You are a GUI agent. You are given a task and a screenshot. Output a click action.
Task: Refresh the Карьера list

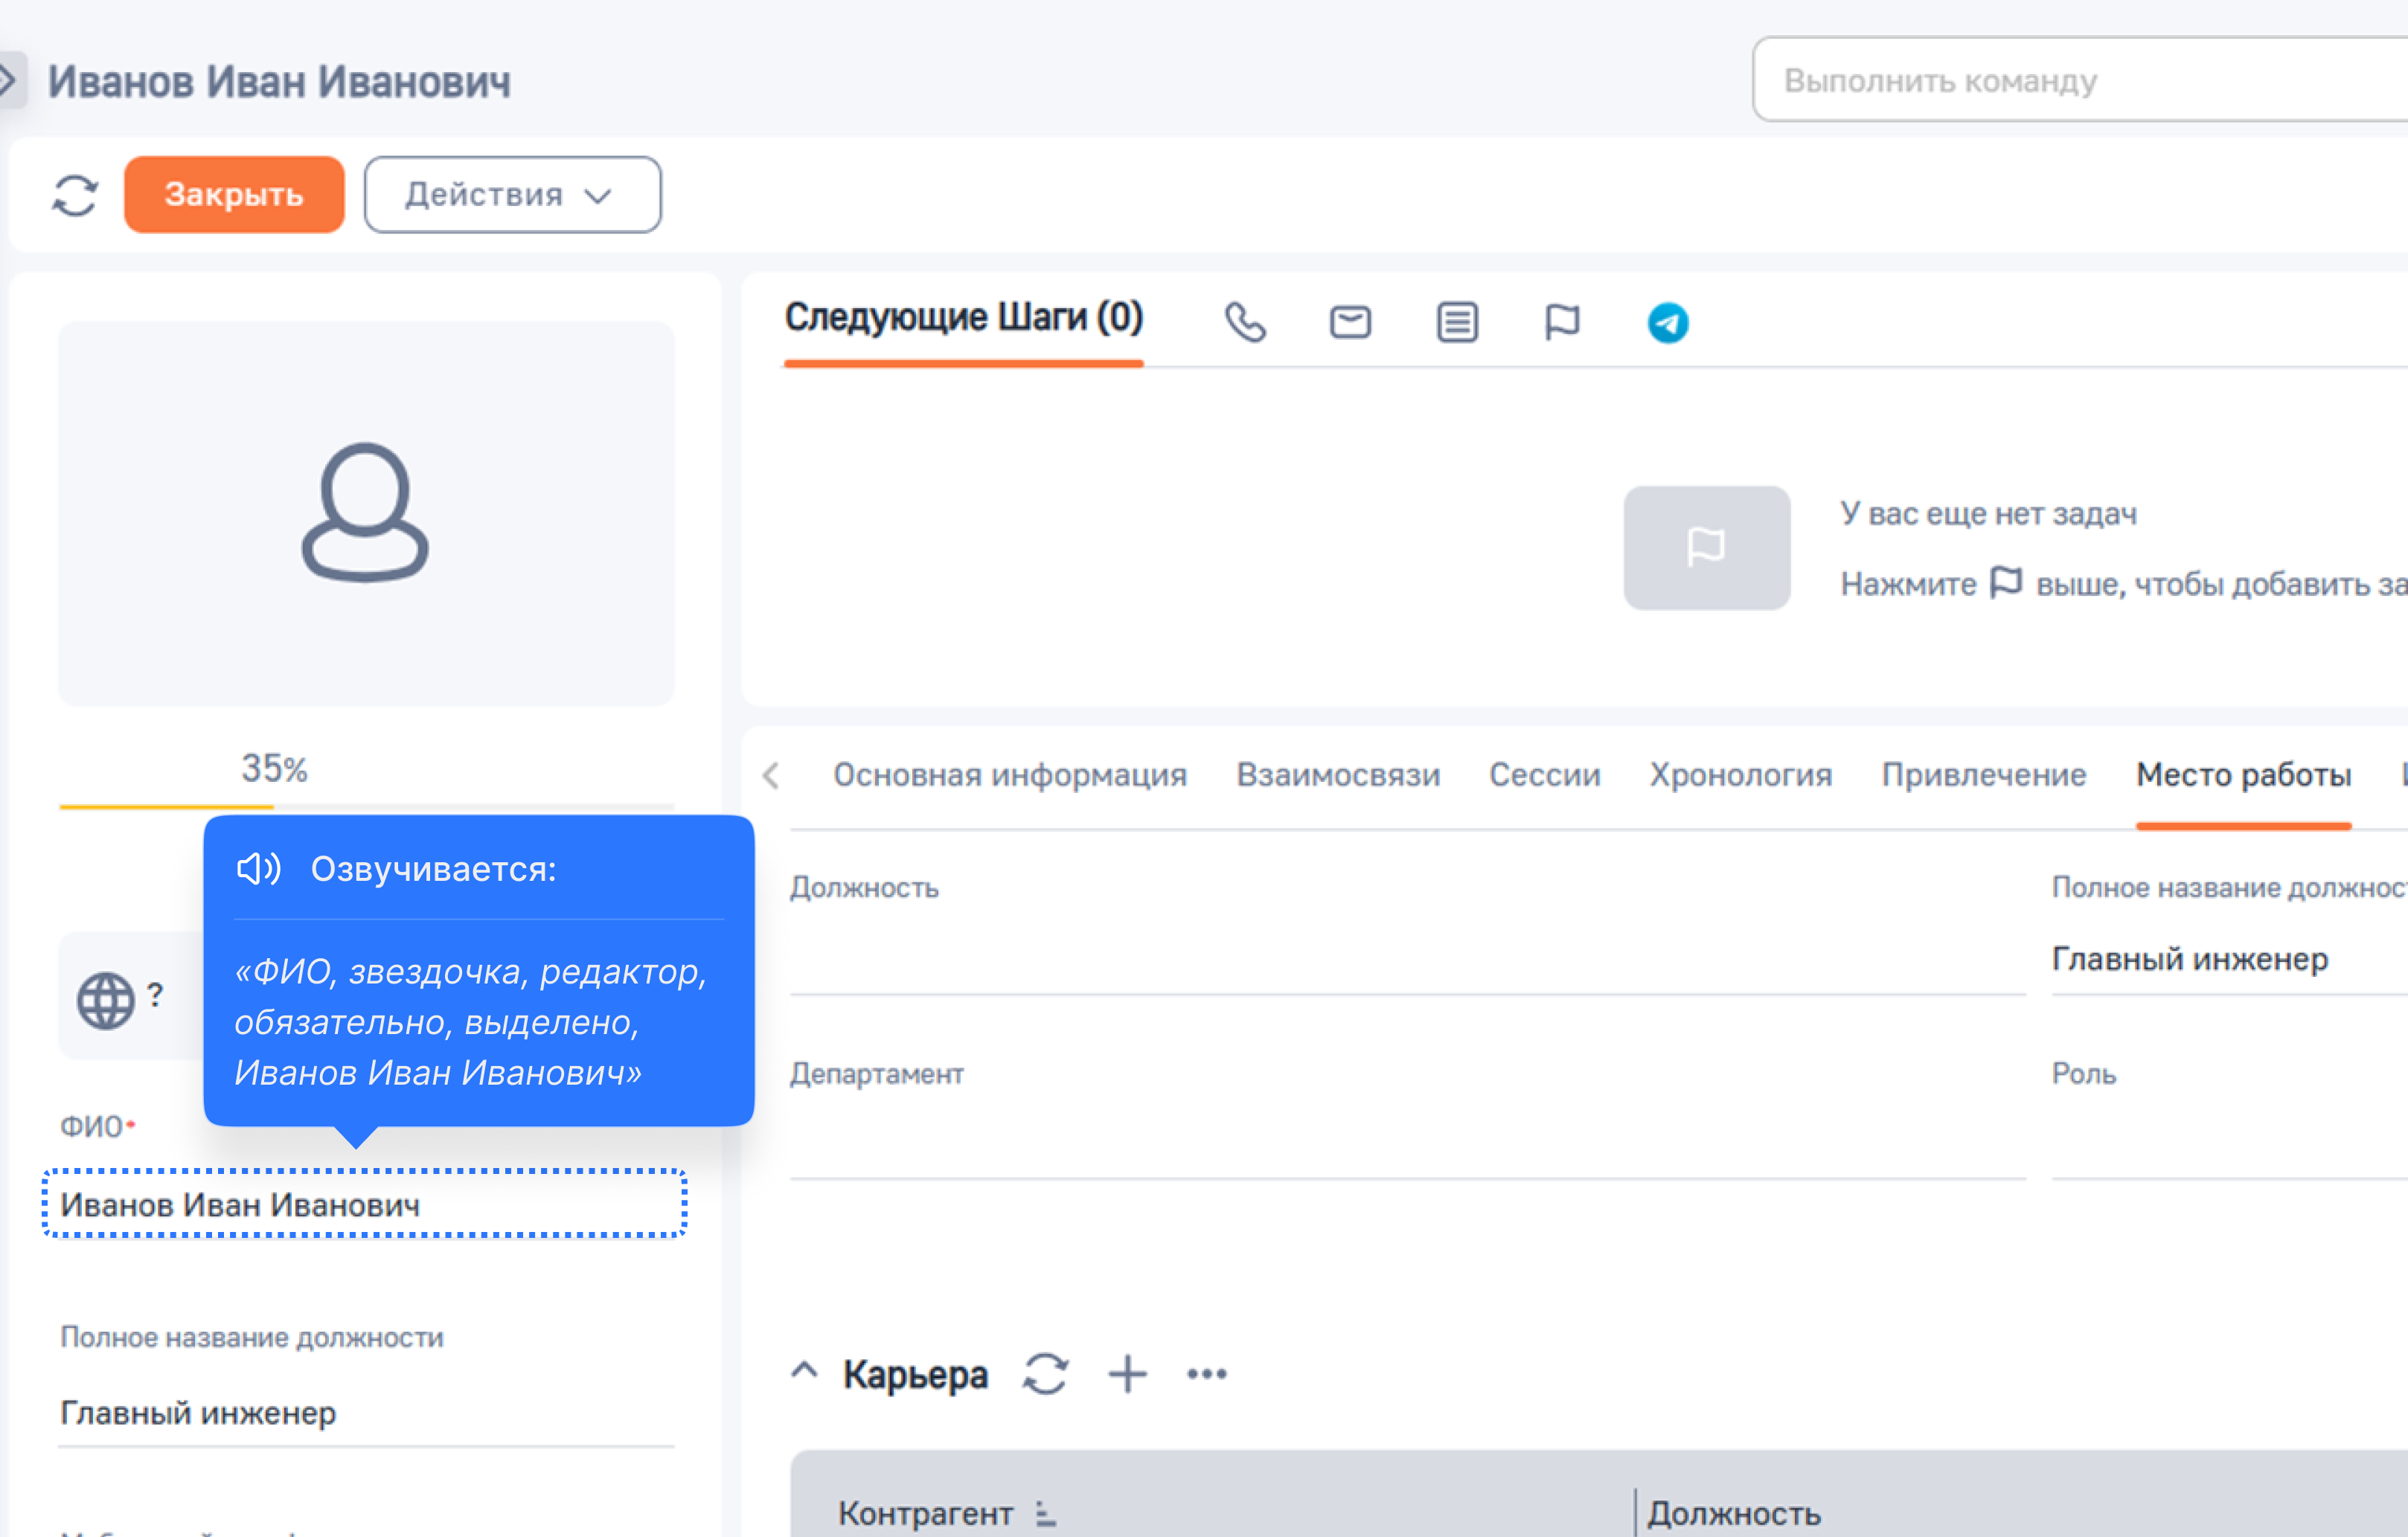tap(1045, 1373)
